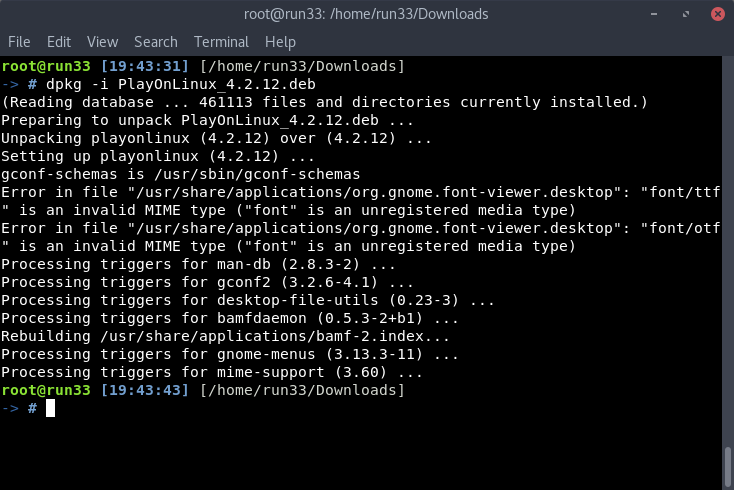Click the 'Unpacking playonlinux (4.2.12) over' line
The width and height of the screenshot is (734, 490).
coord(216,138)
